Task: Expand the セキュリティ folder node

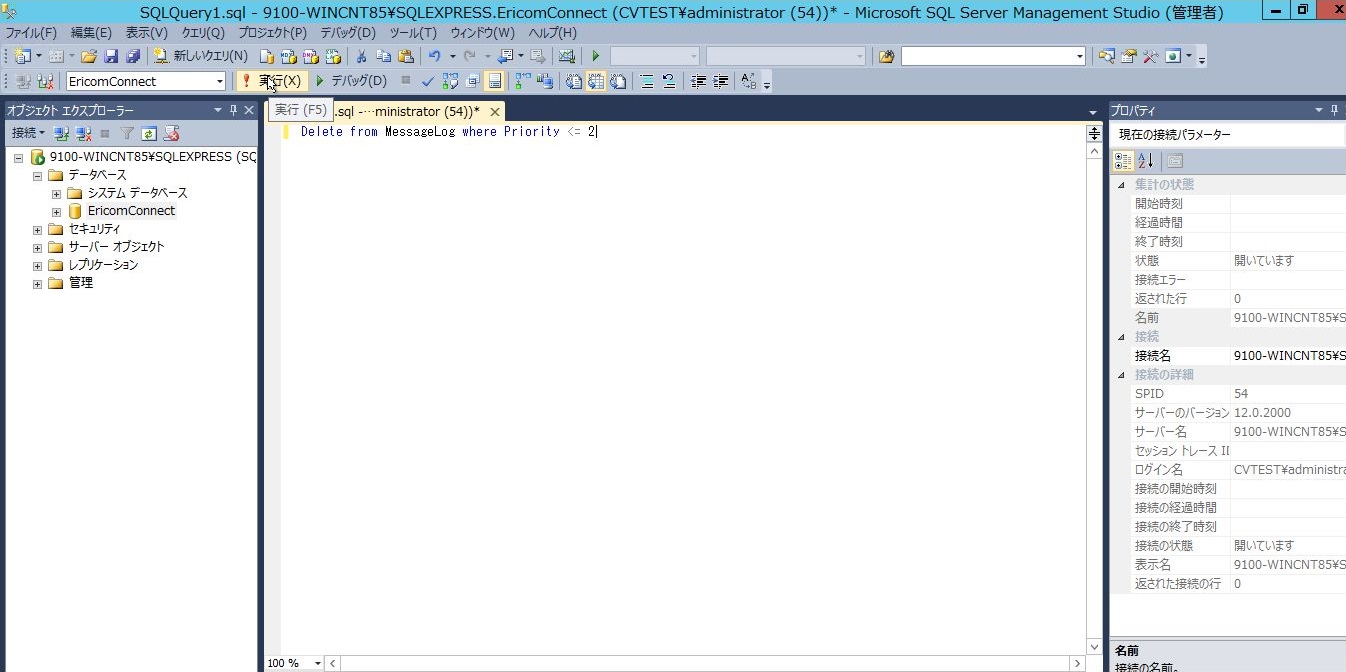Action: point(38,229)
